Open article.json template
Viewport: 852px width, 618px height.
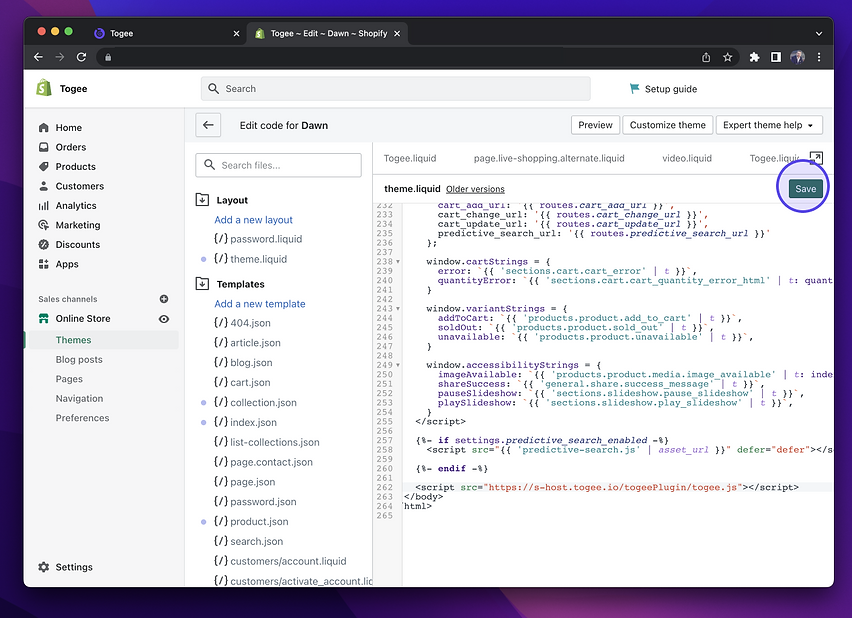click(x=247, y=343)
